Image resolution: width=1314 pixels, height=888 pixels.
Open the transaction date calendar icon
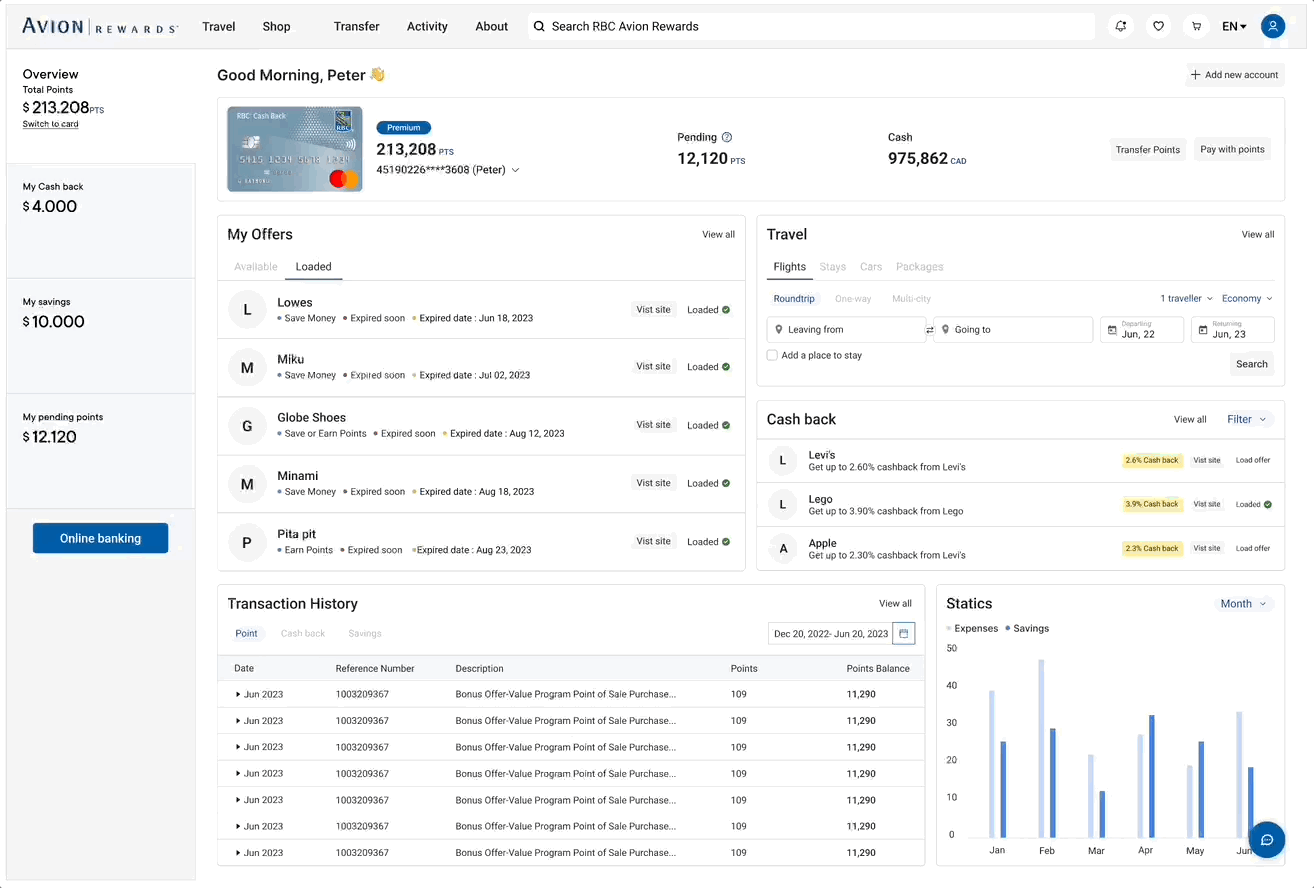pos(903,633)
